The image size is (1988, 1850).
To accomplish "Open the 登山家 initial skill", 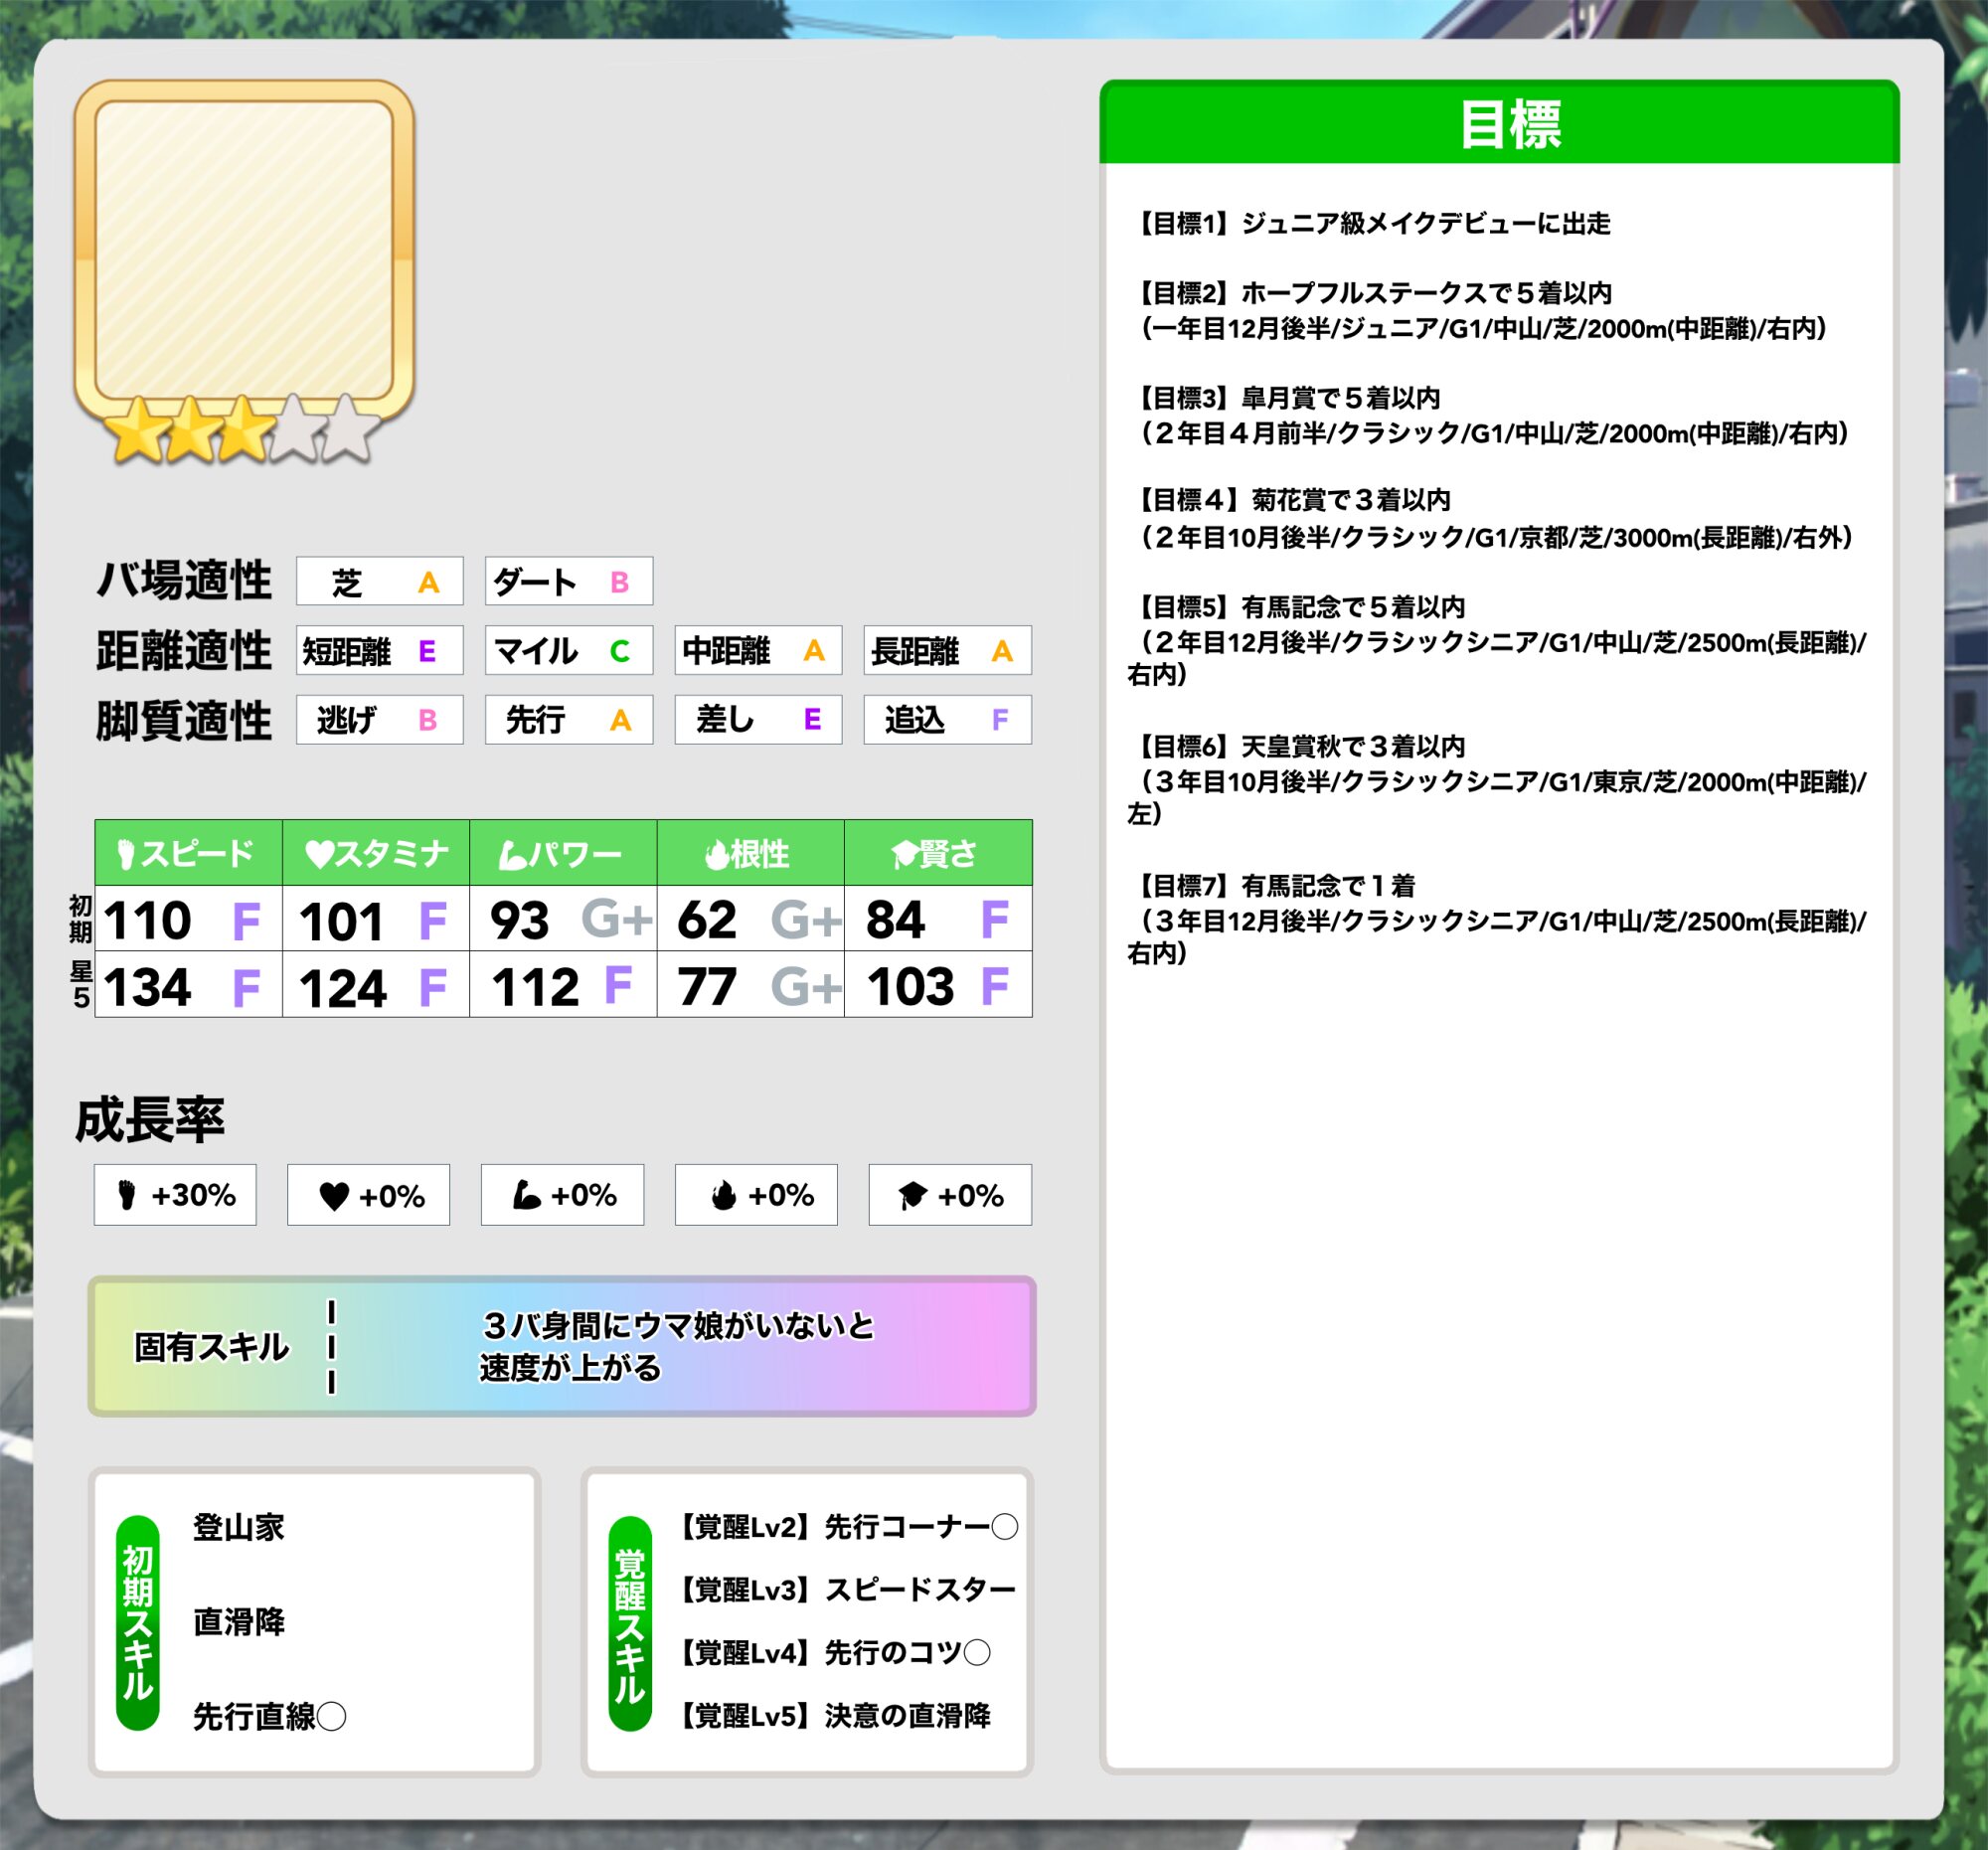I will (x=238, y=1527).
